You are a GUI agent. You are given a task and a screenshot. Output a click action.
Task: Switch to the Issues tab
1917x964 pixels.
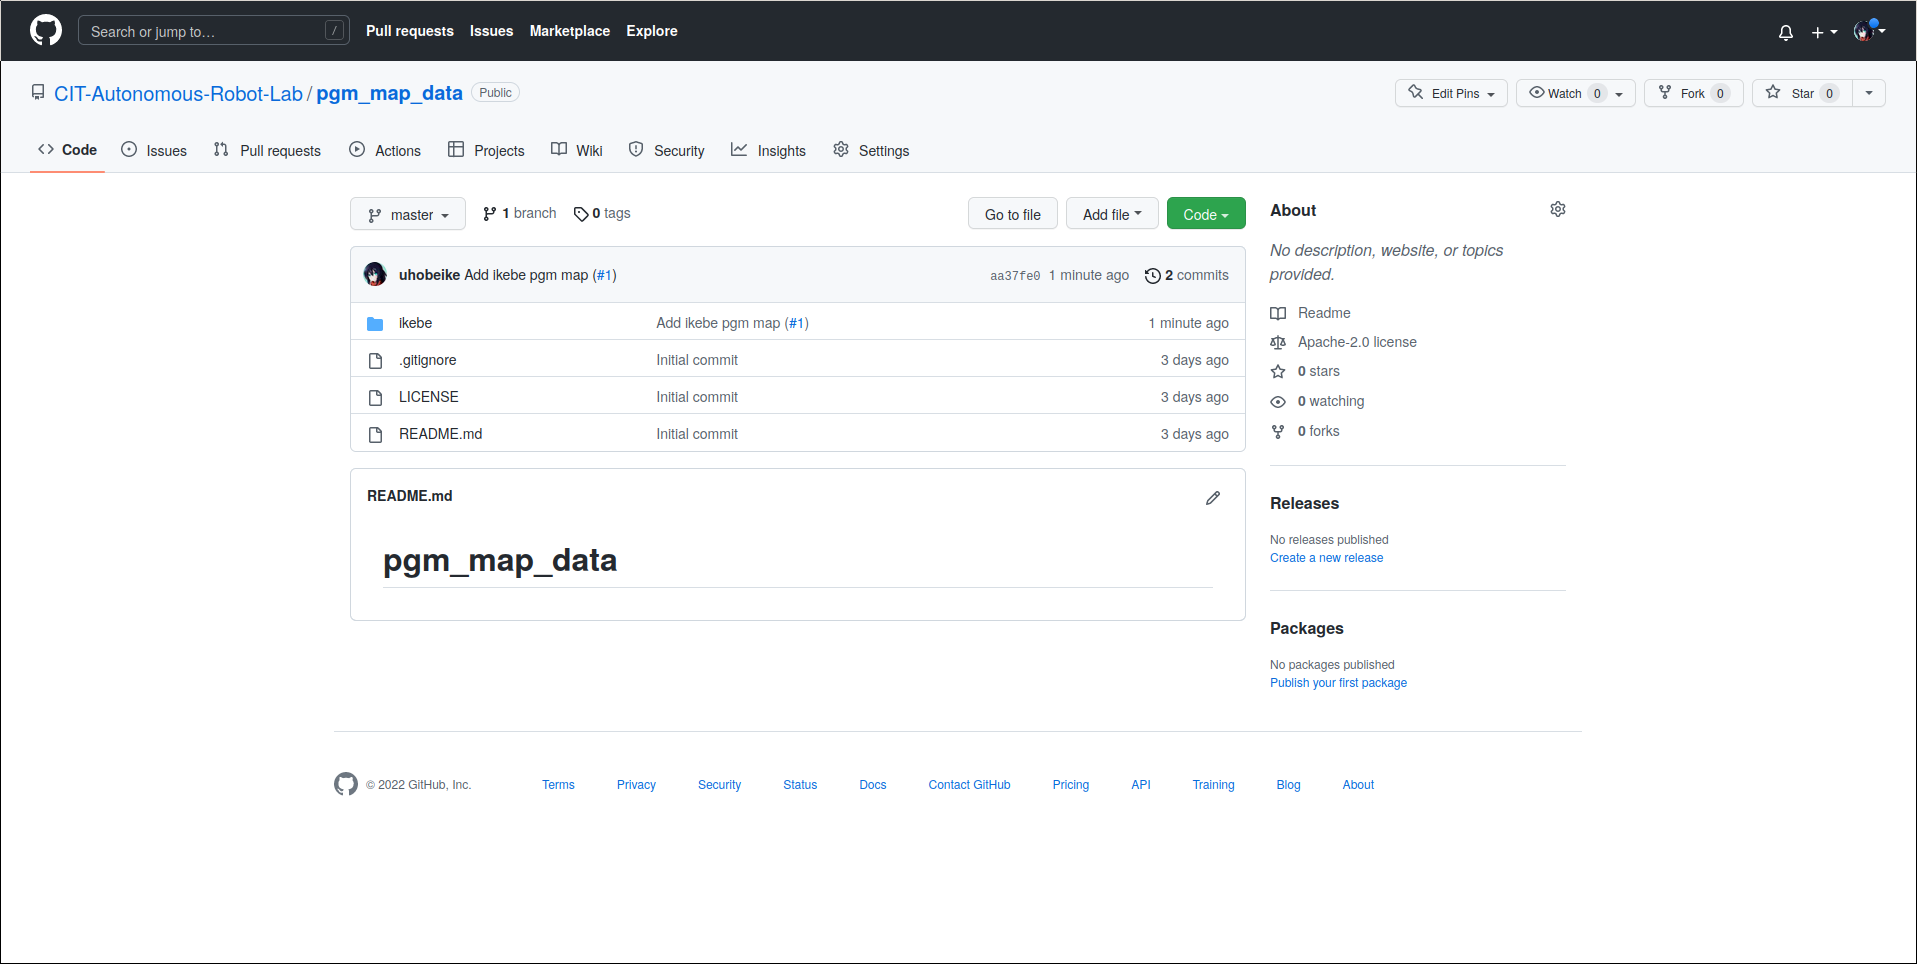click(154, 150)
